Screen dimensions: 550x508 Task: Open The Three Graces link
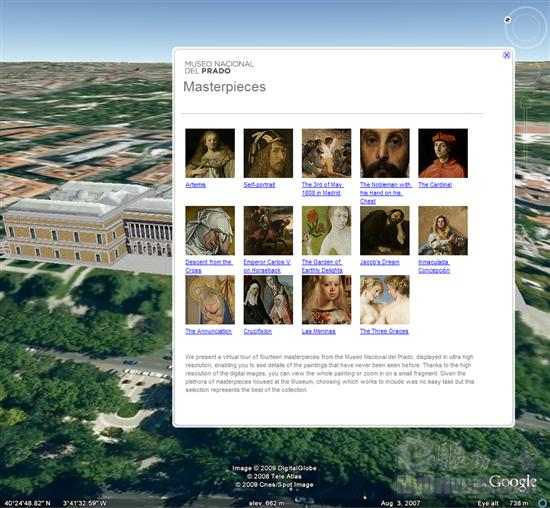tap(384, 332)
